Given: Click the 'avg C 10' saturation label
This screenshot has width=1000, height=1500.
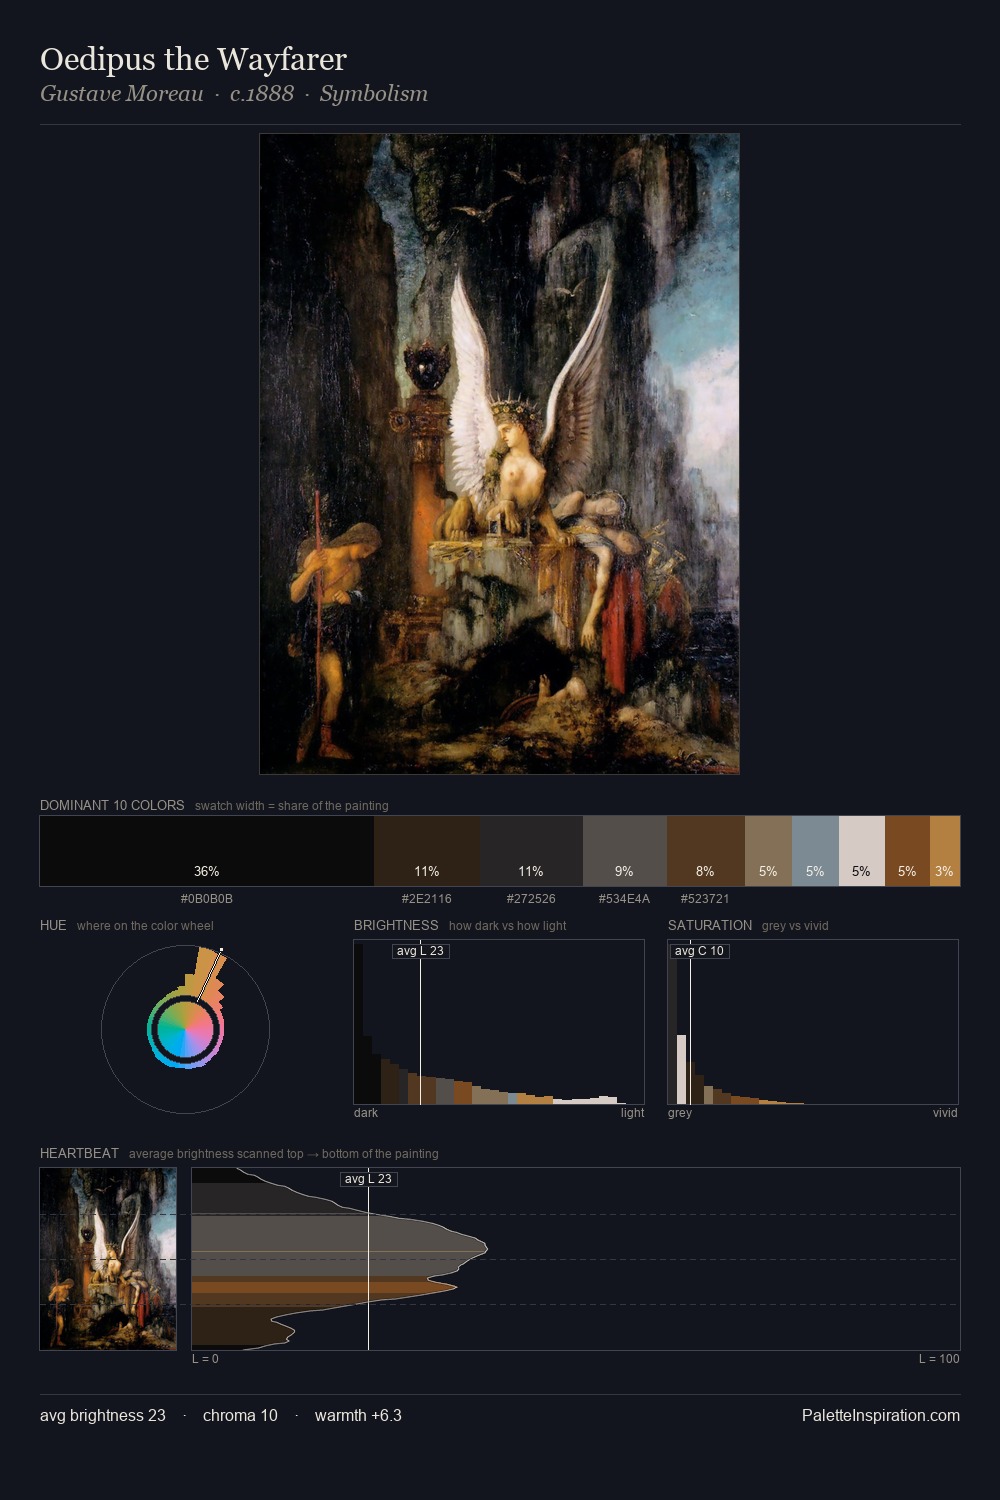Looking at the screenshot, I should [x=699, y=951].
